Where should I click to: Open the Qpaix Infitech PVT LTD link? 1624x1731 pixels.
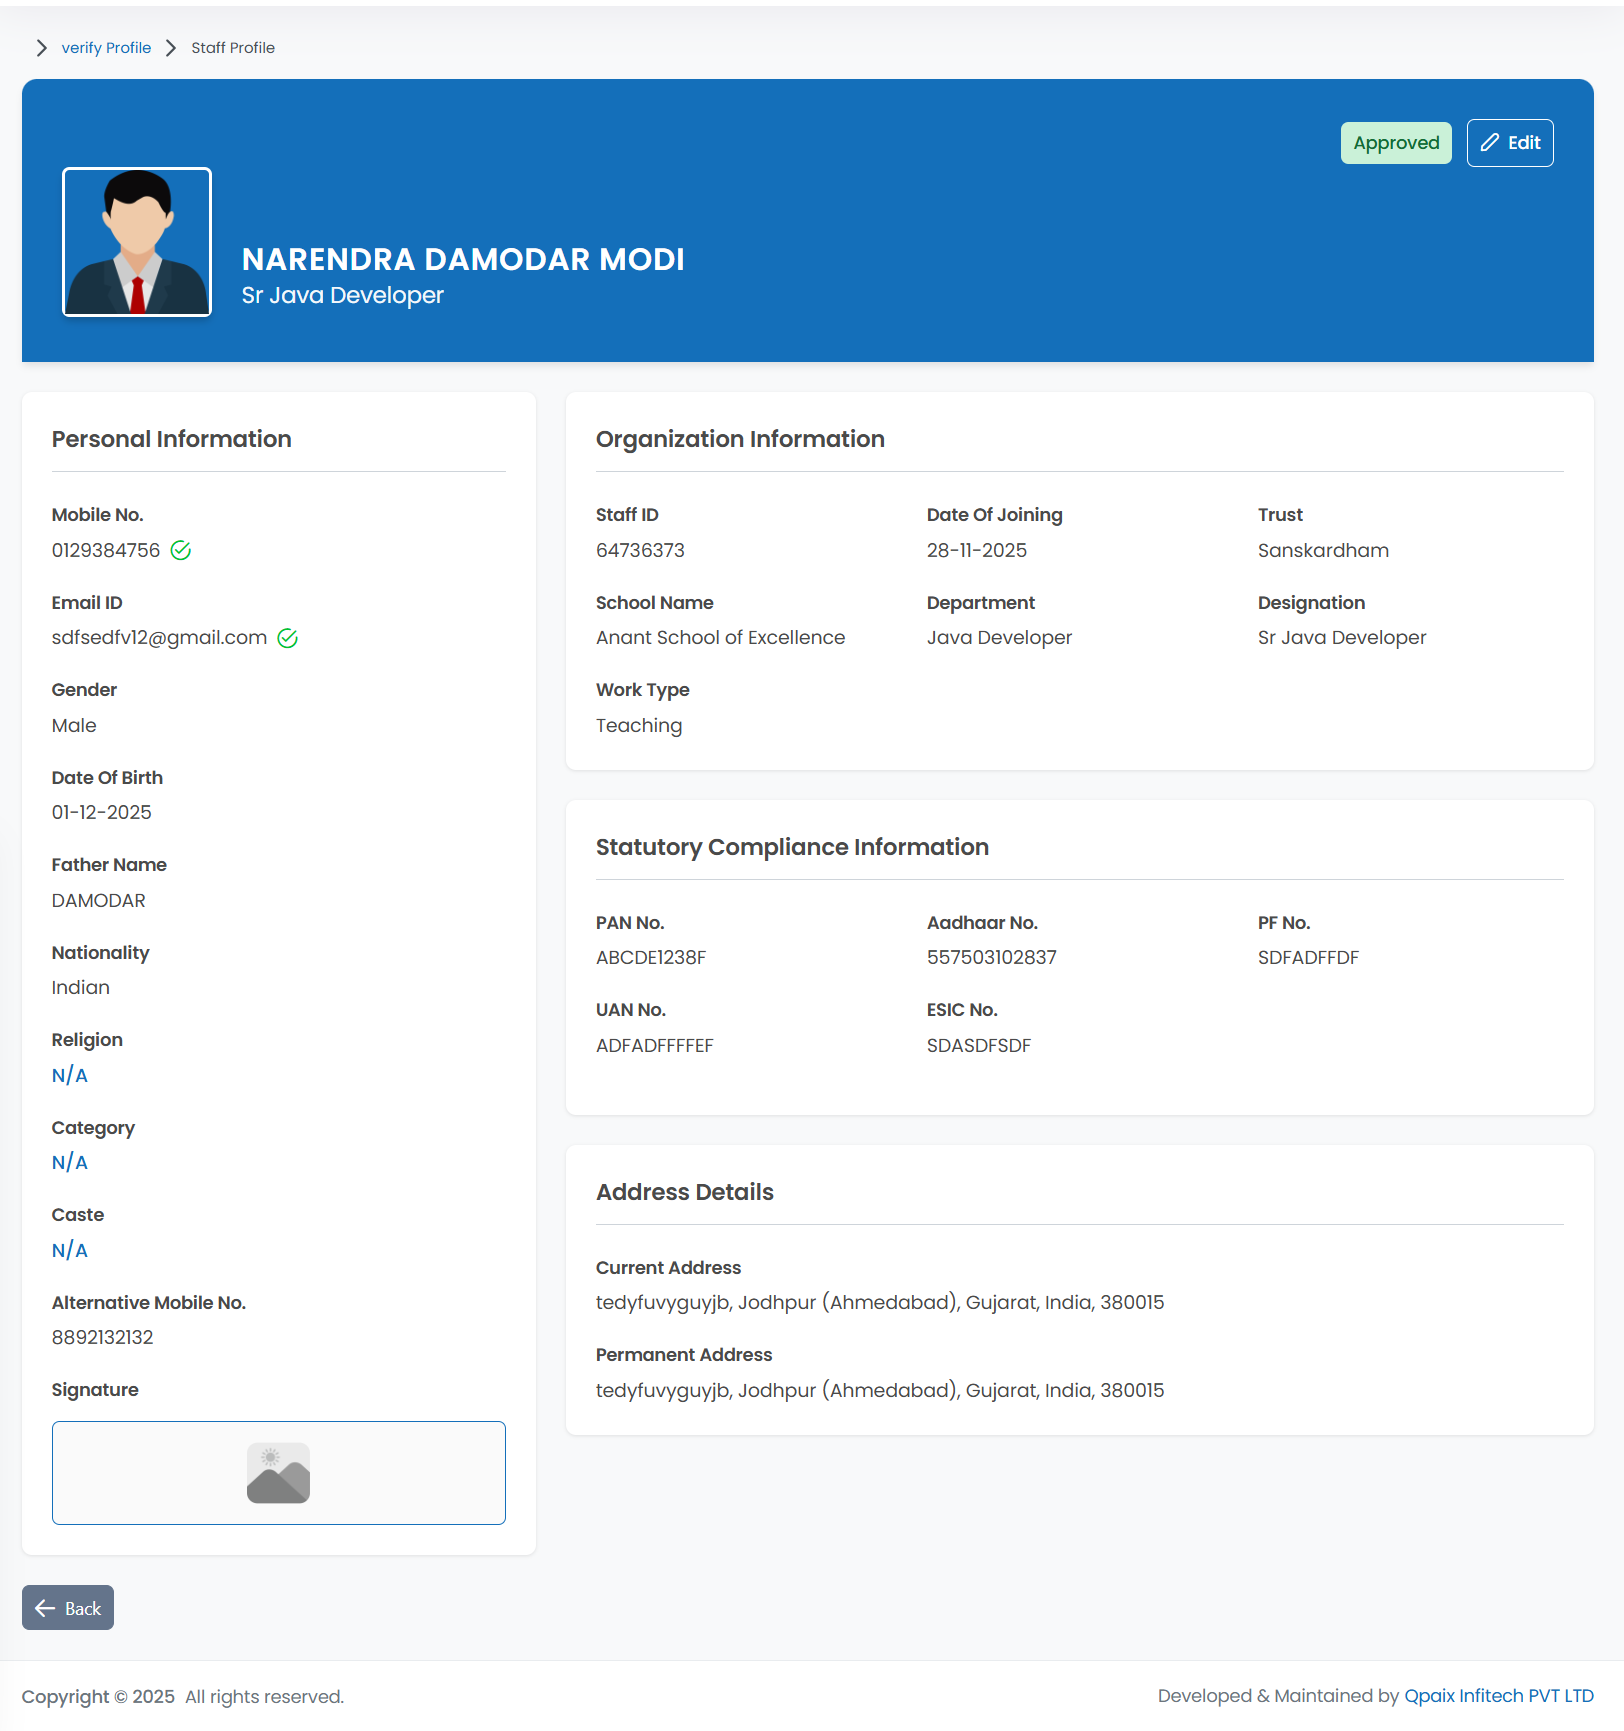[1498, 1696]
